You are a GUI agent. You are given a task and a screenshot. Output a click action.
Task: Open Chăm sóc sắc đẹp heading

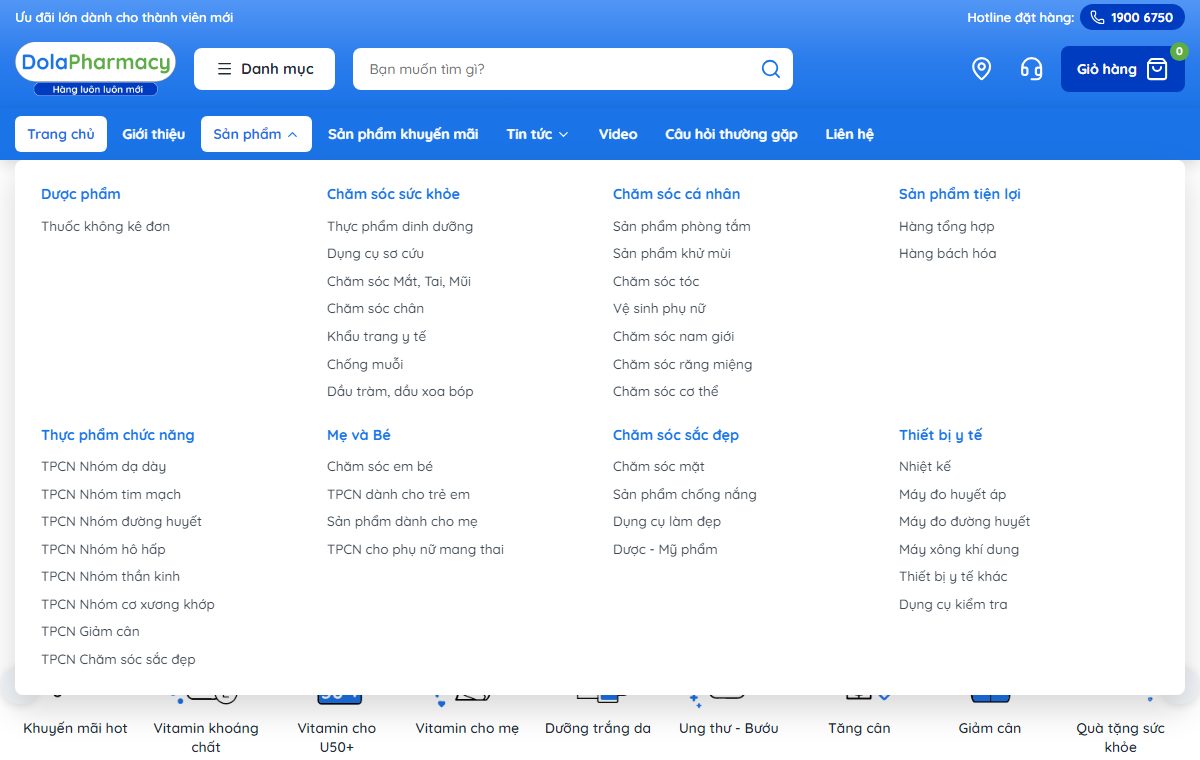pyautogui.click(x=676, y=435)
